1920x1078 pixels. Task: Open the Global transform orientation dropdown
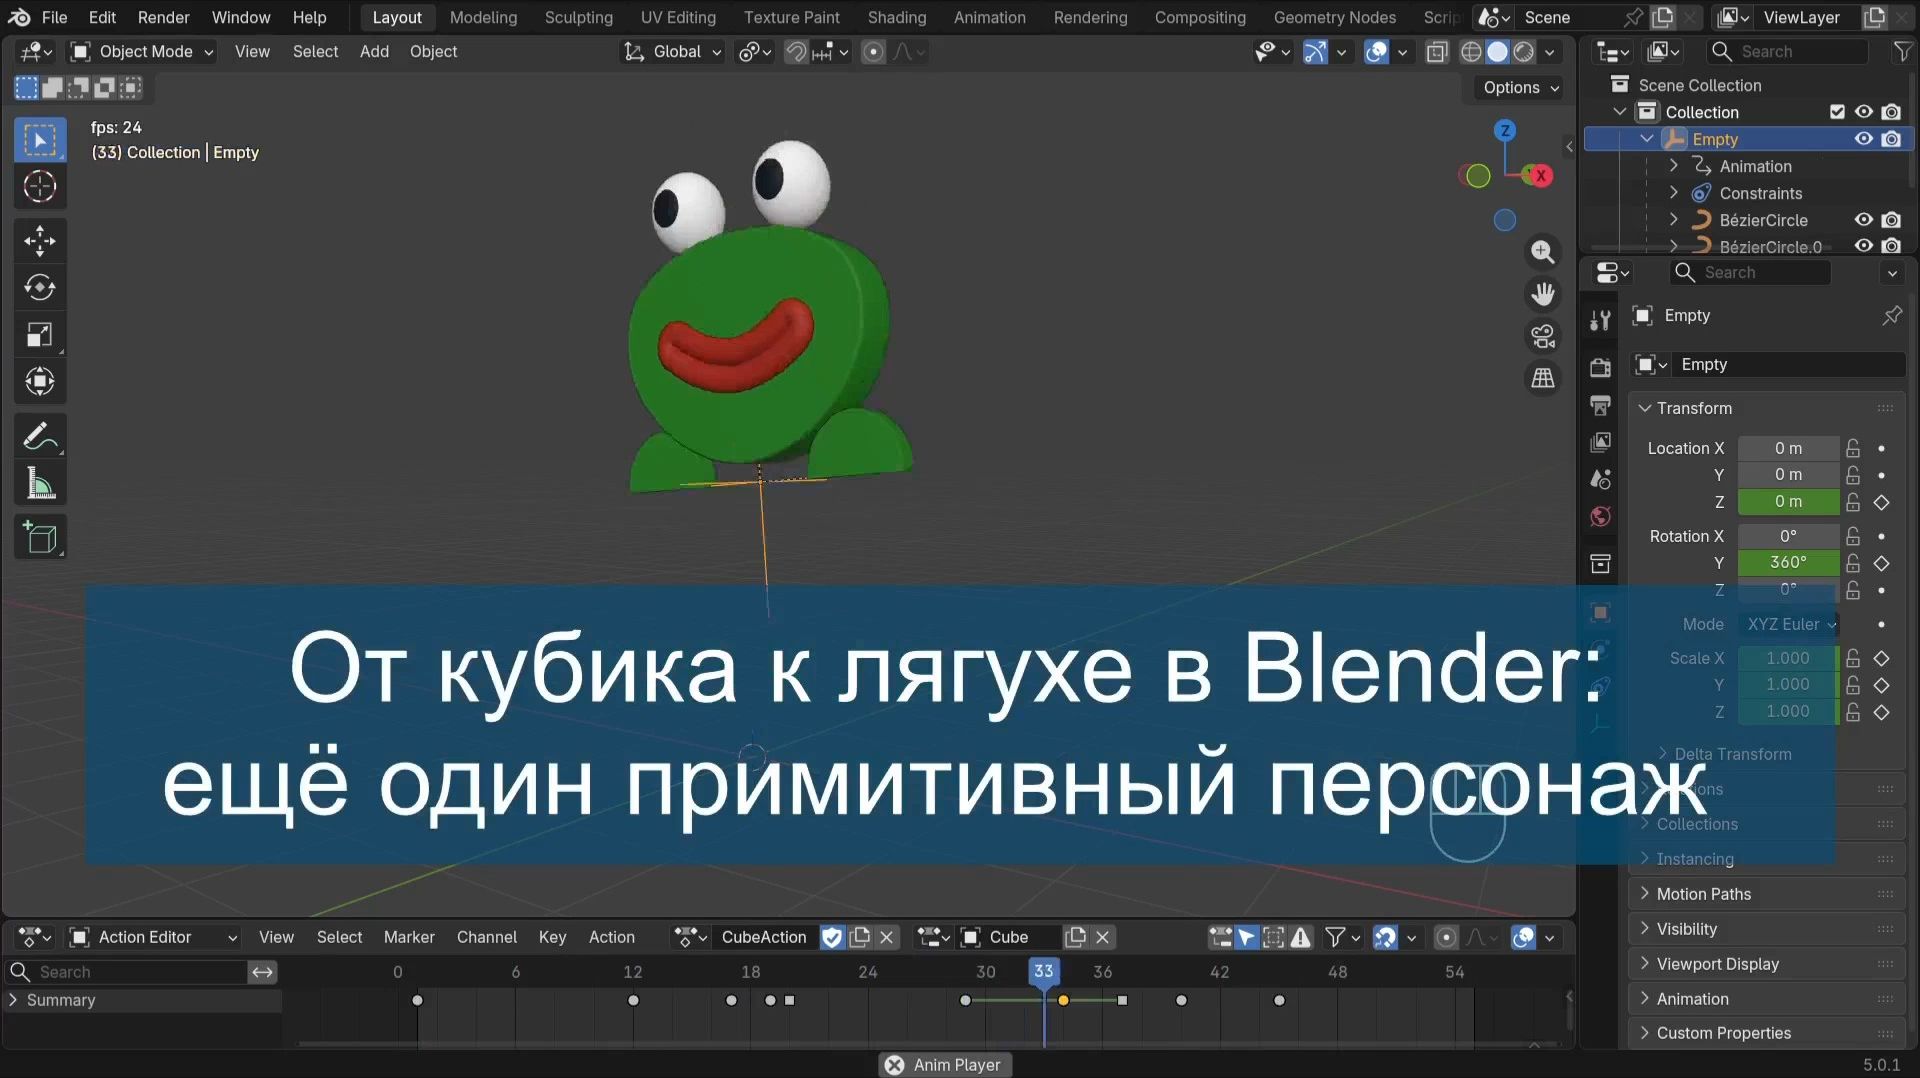(x=672, y=51)
